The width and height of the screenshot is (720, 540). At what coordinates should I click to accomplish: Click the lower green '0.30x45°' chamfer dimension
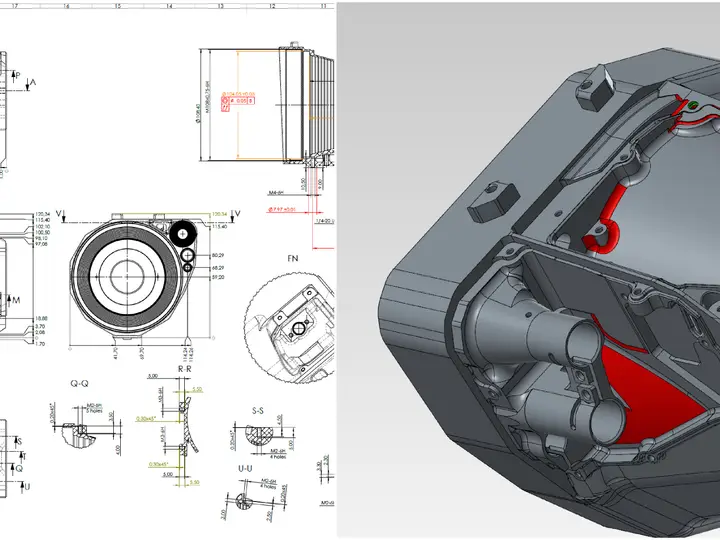[x=158, y=465]
